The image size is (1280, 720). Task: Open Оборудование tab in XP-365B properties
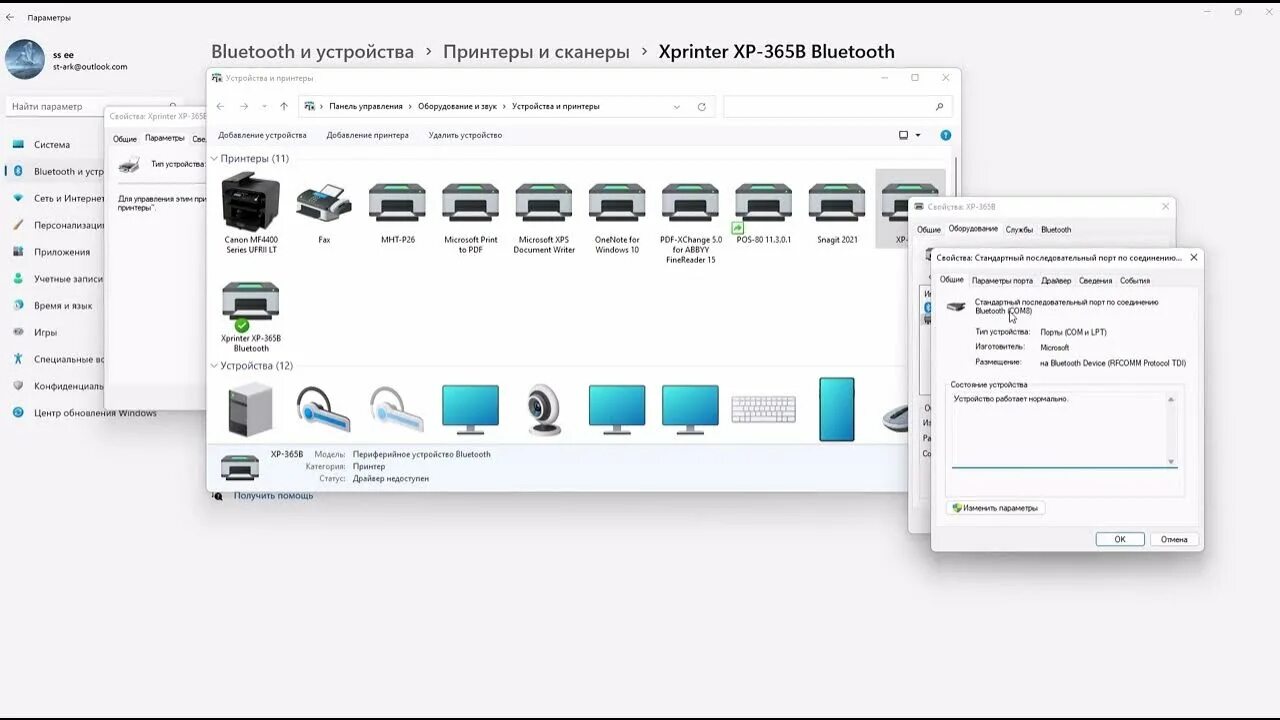tap(973, 229)
